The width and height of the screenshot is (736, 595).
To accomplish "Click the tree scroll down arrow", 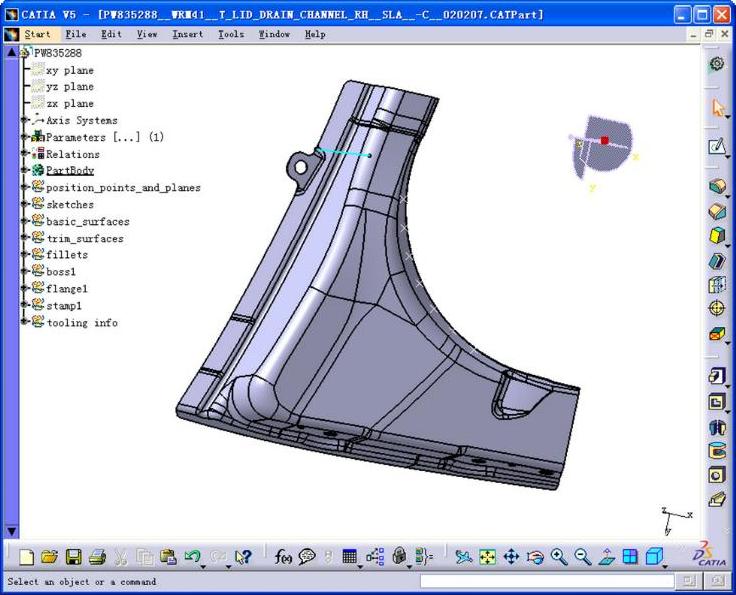I will coord(12,532).
